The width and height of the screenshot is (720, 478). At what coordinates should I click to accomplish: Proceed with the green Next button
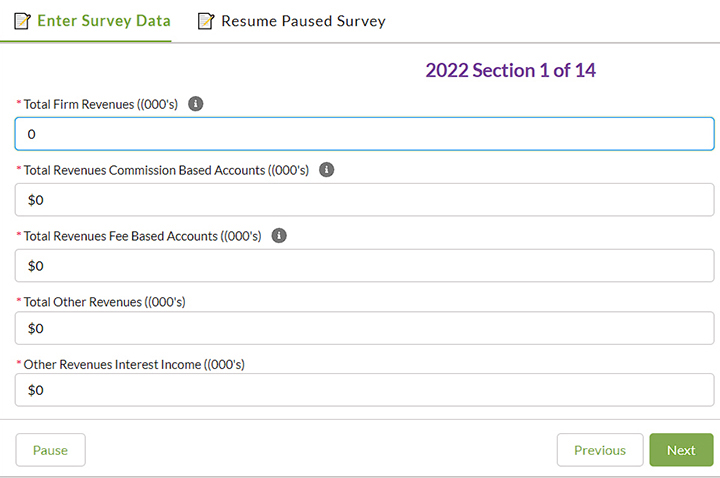click(x=681, y=450)
